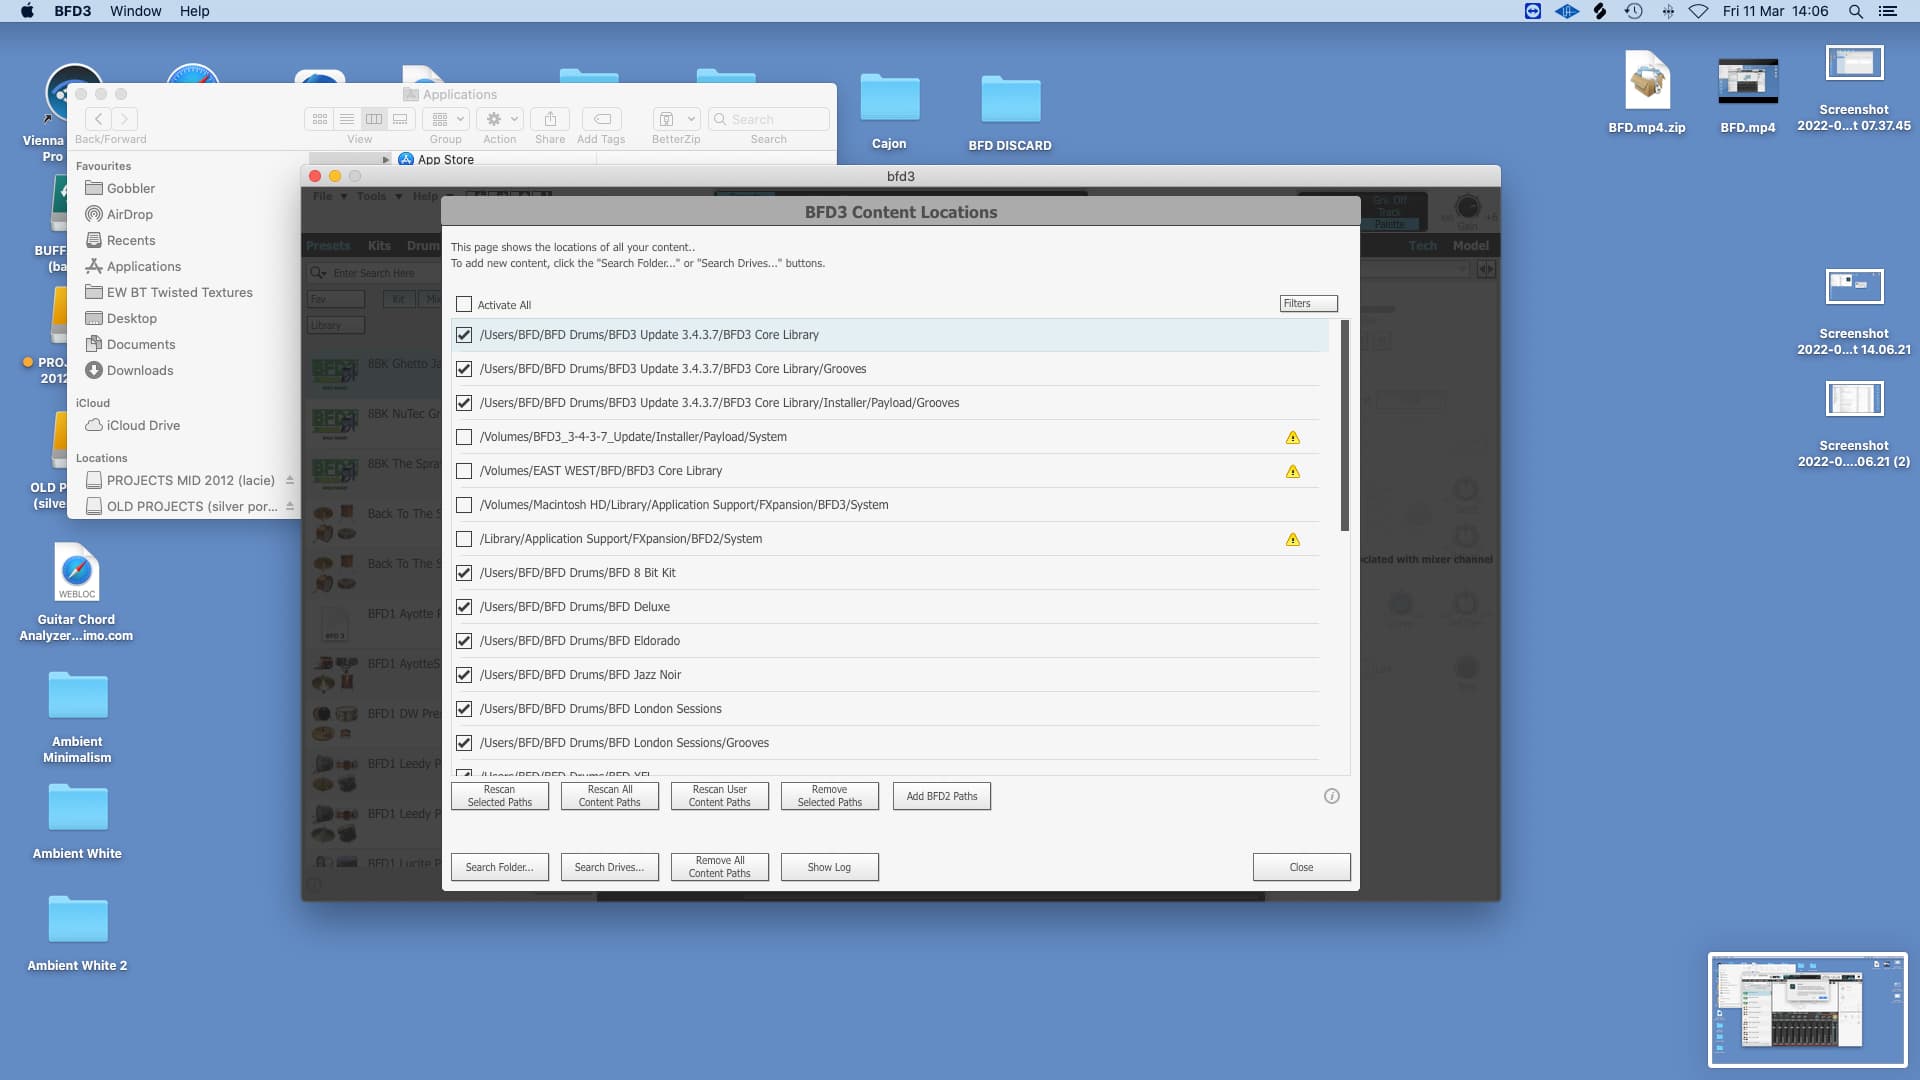
Task: Click Remove Selected Paths button
Action: click(x=830, y=796)
